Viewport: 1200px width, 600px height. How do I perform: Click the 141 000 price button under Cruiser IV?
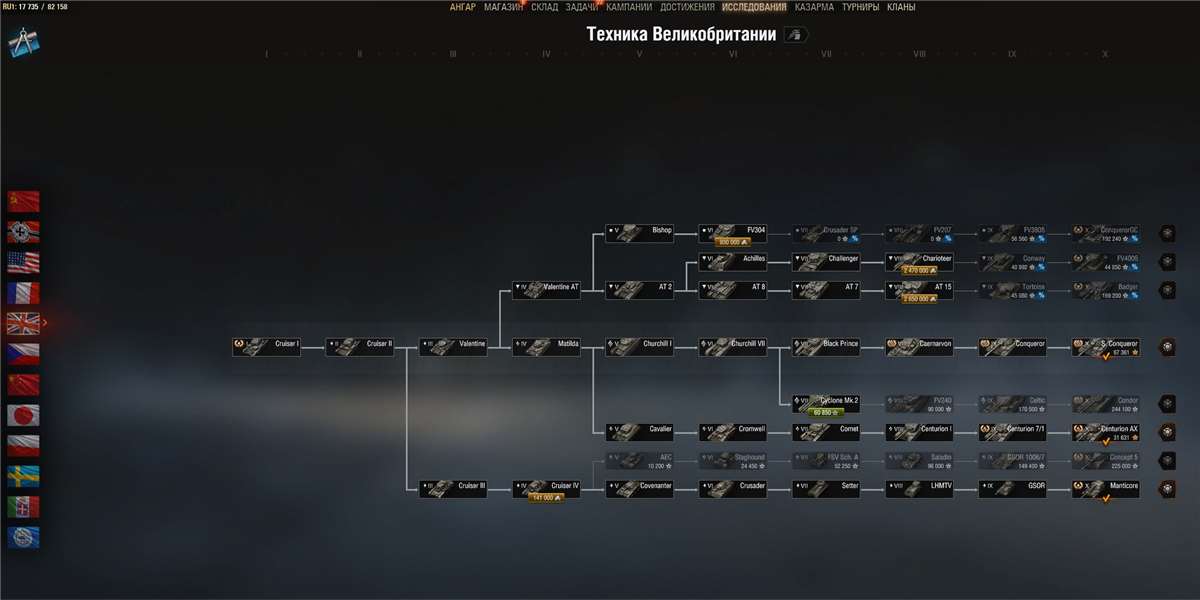(546, 497)
